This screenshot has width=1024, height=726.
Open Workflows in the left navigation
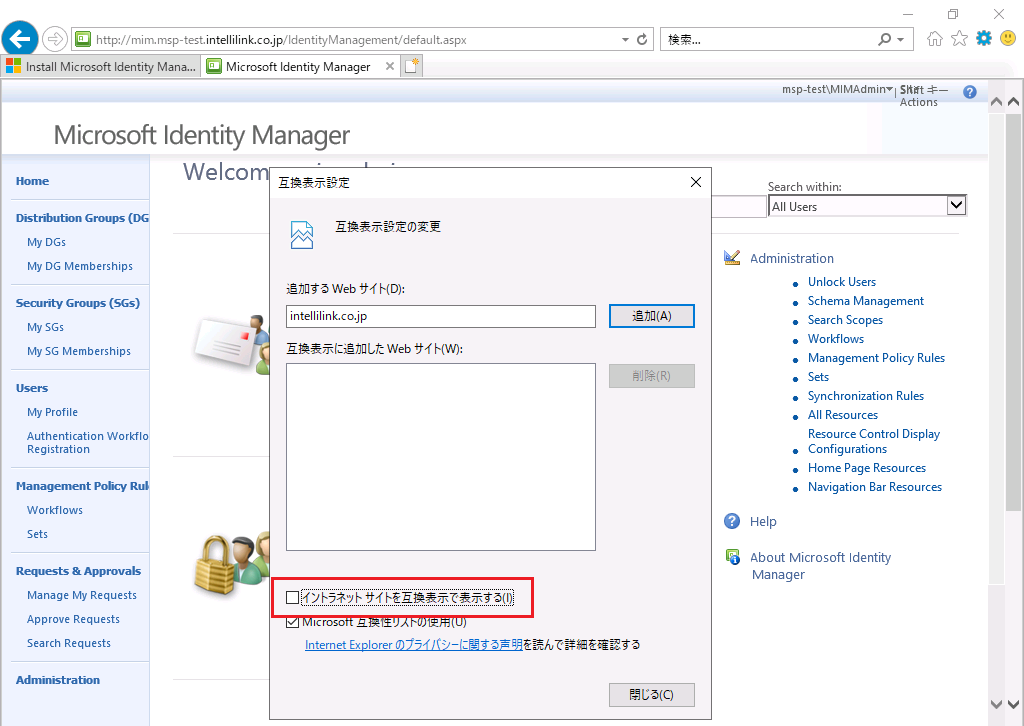point(55,511)
